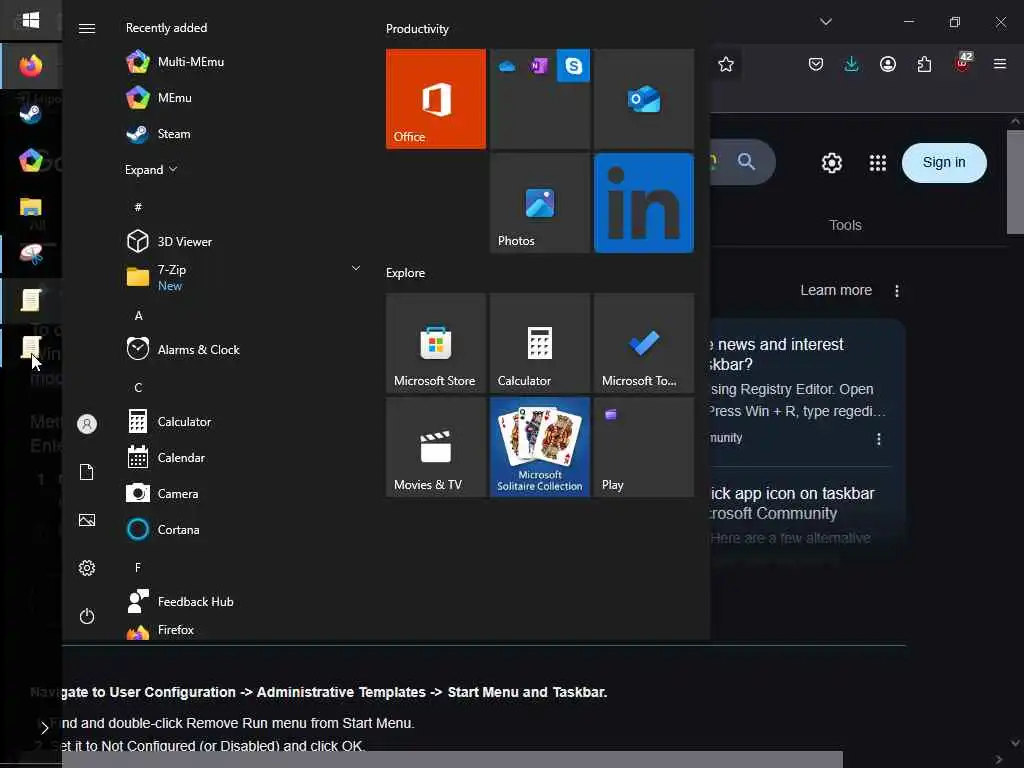Open the 'app icon on taskbar' search result
Image resolution: width=1024 pixels, height=768 pixels.
[792, 504]
